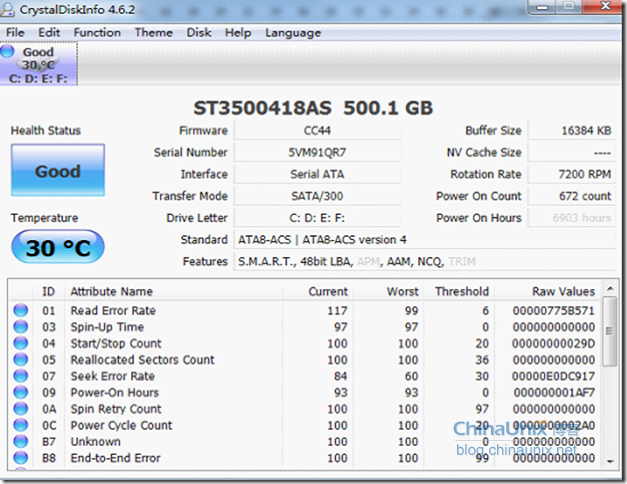This screenshot has width=627, height=484.
Task: Click status orb for B7 Unknown row
Action: [20, 442]
